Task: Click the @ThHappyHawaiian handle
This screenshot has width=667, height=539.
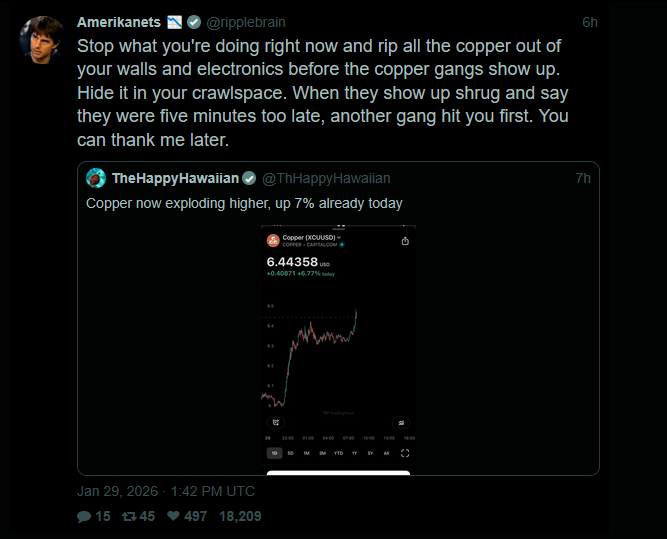Action: tap(326, 178)
